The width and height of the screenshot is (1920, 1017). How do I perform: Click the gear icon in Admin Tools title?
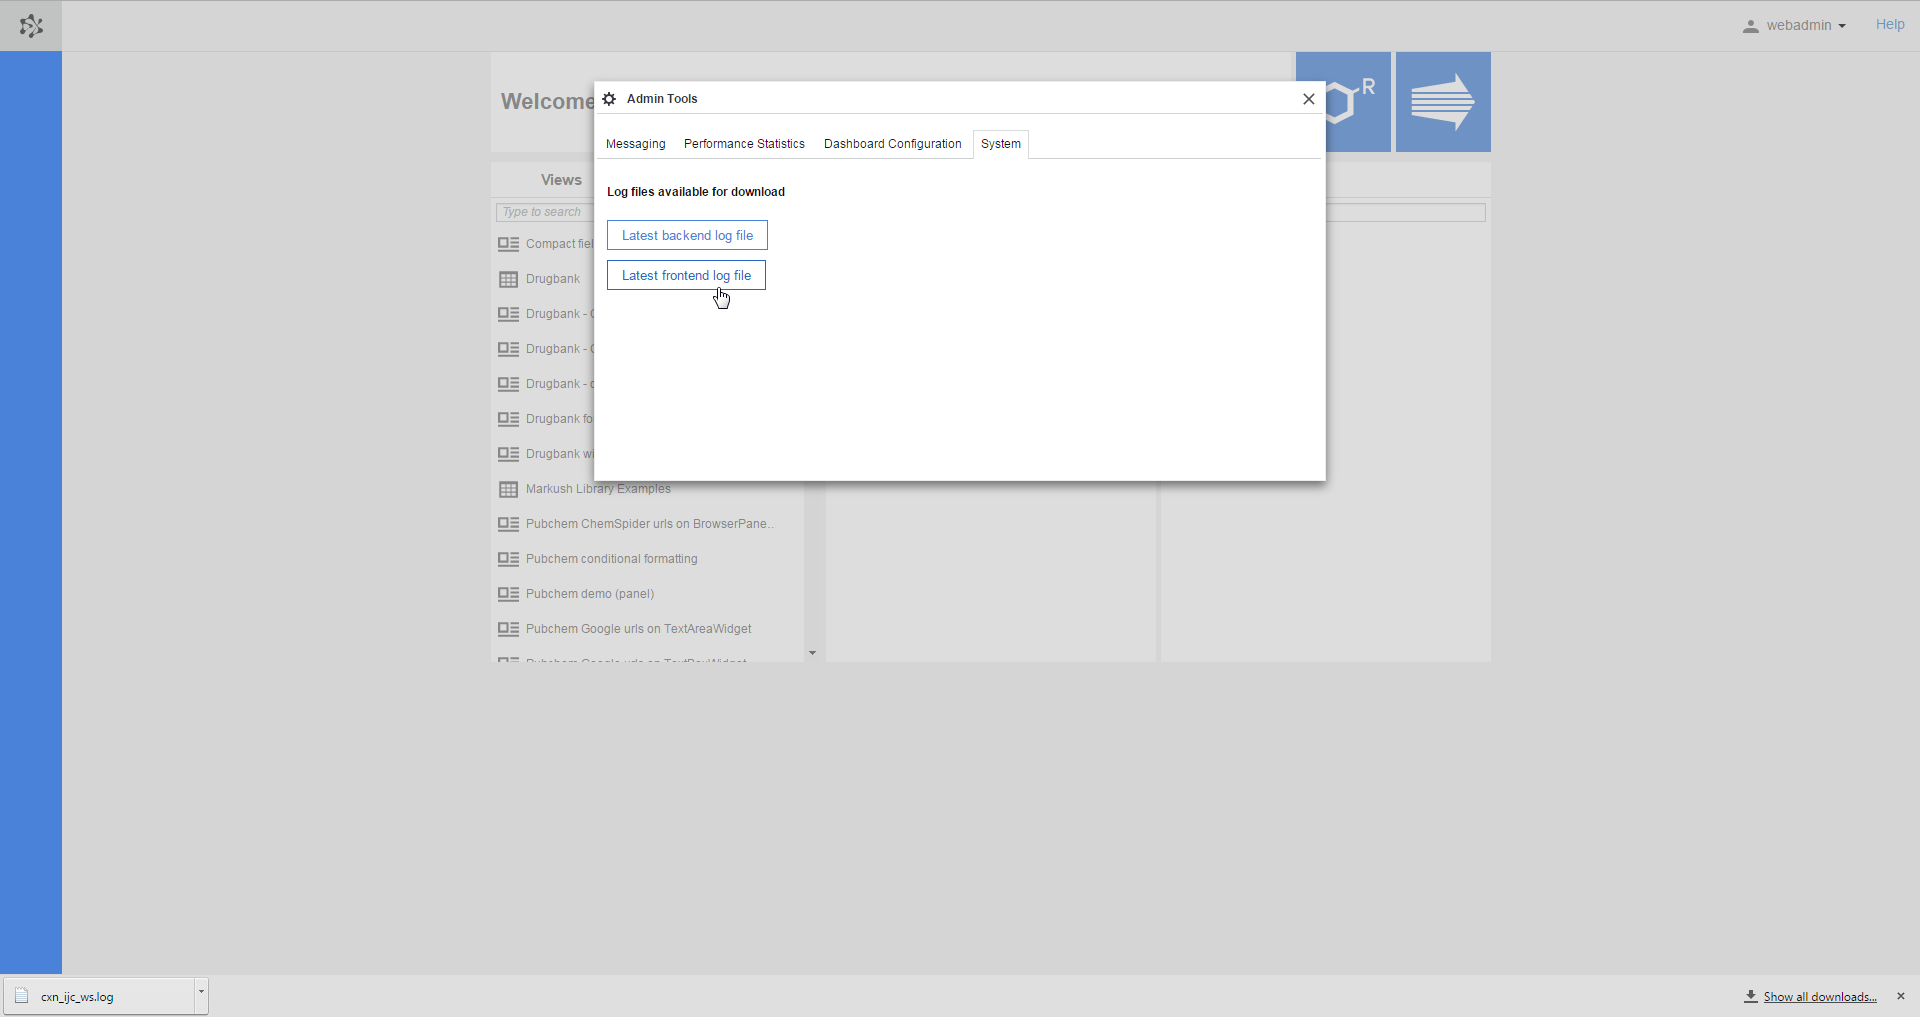pyautogui.click(x=608, y=99)
